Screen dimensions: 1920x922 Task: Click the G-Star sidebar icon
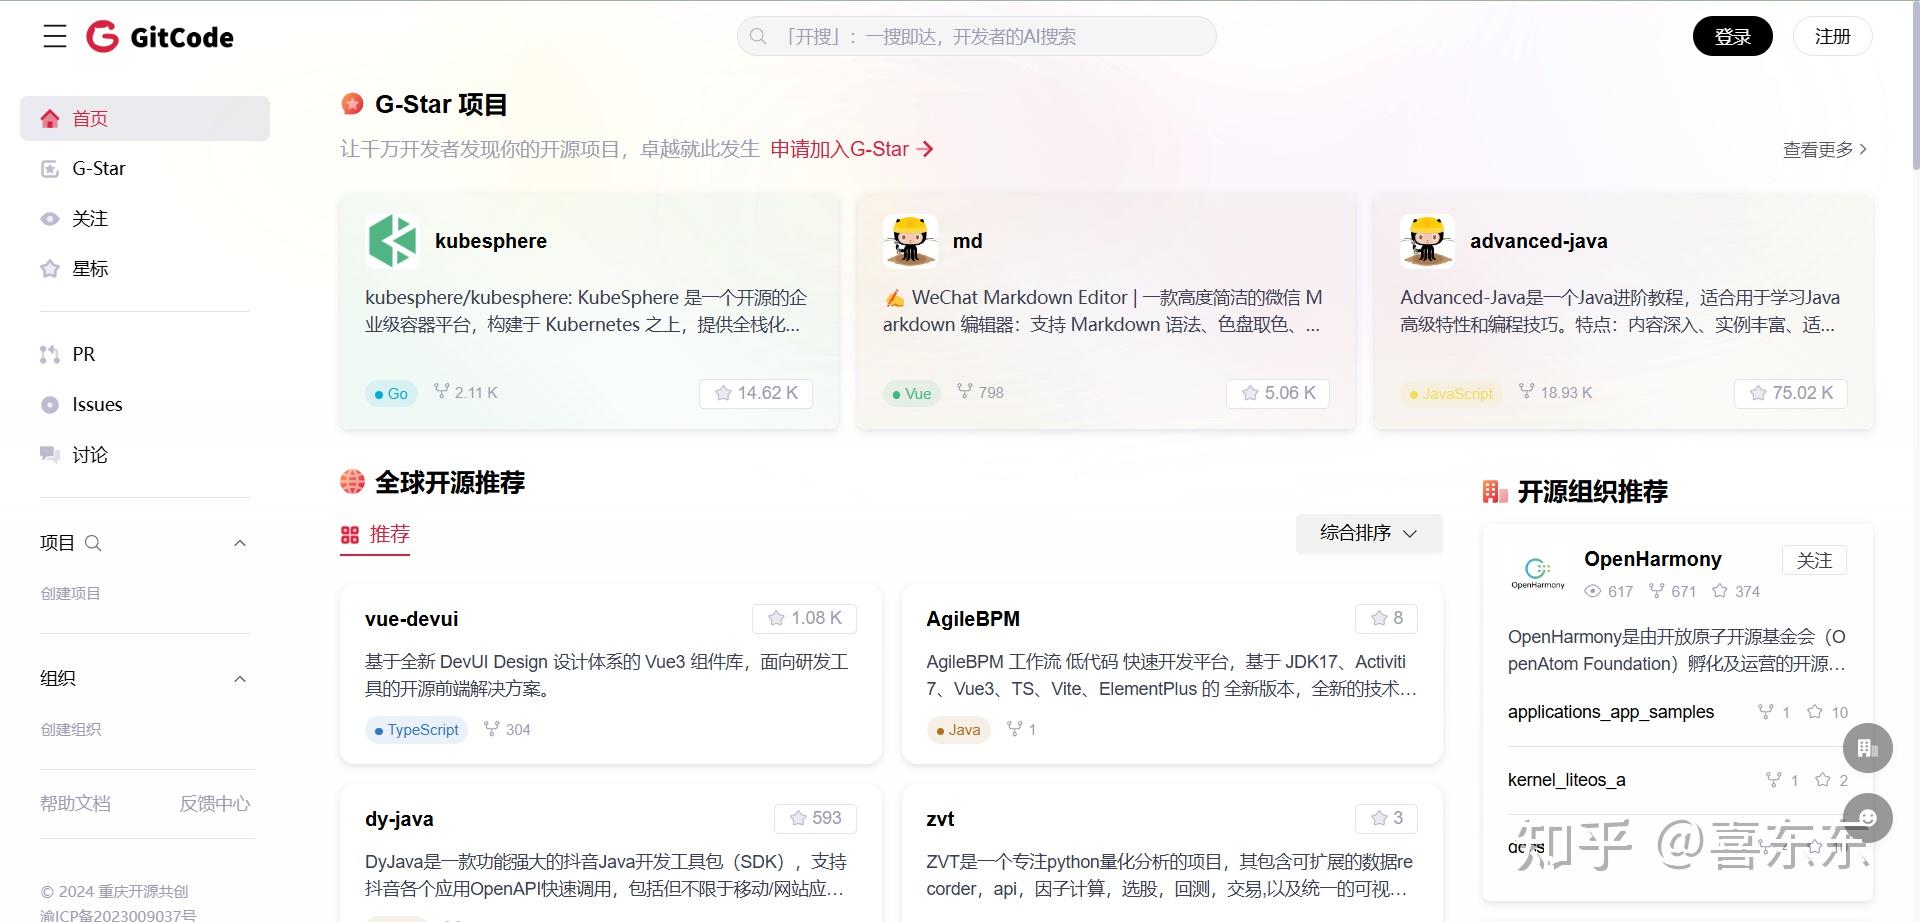[x=50, y=169]
